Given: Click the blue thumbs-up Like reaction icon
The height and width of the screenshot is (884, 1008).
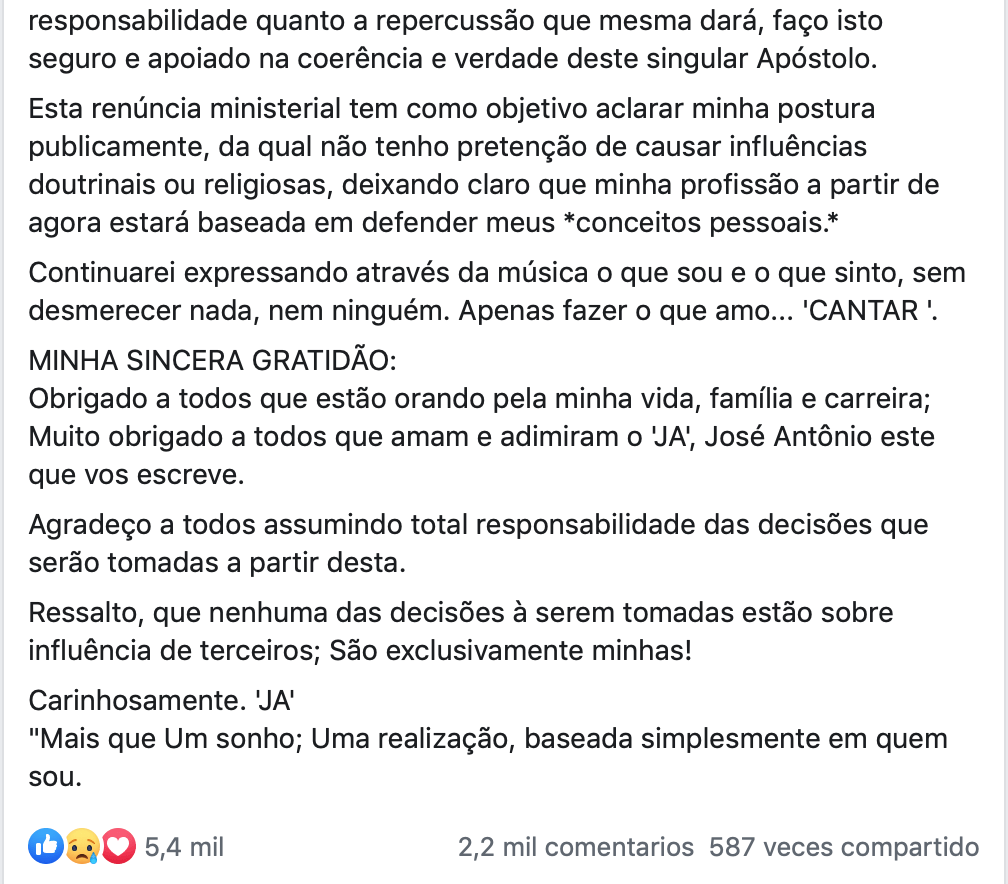Looking at the screenshot, I should (46, 846).
